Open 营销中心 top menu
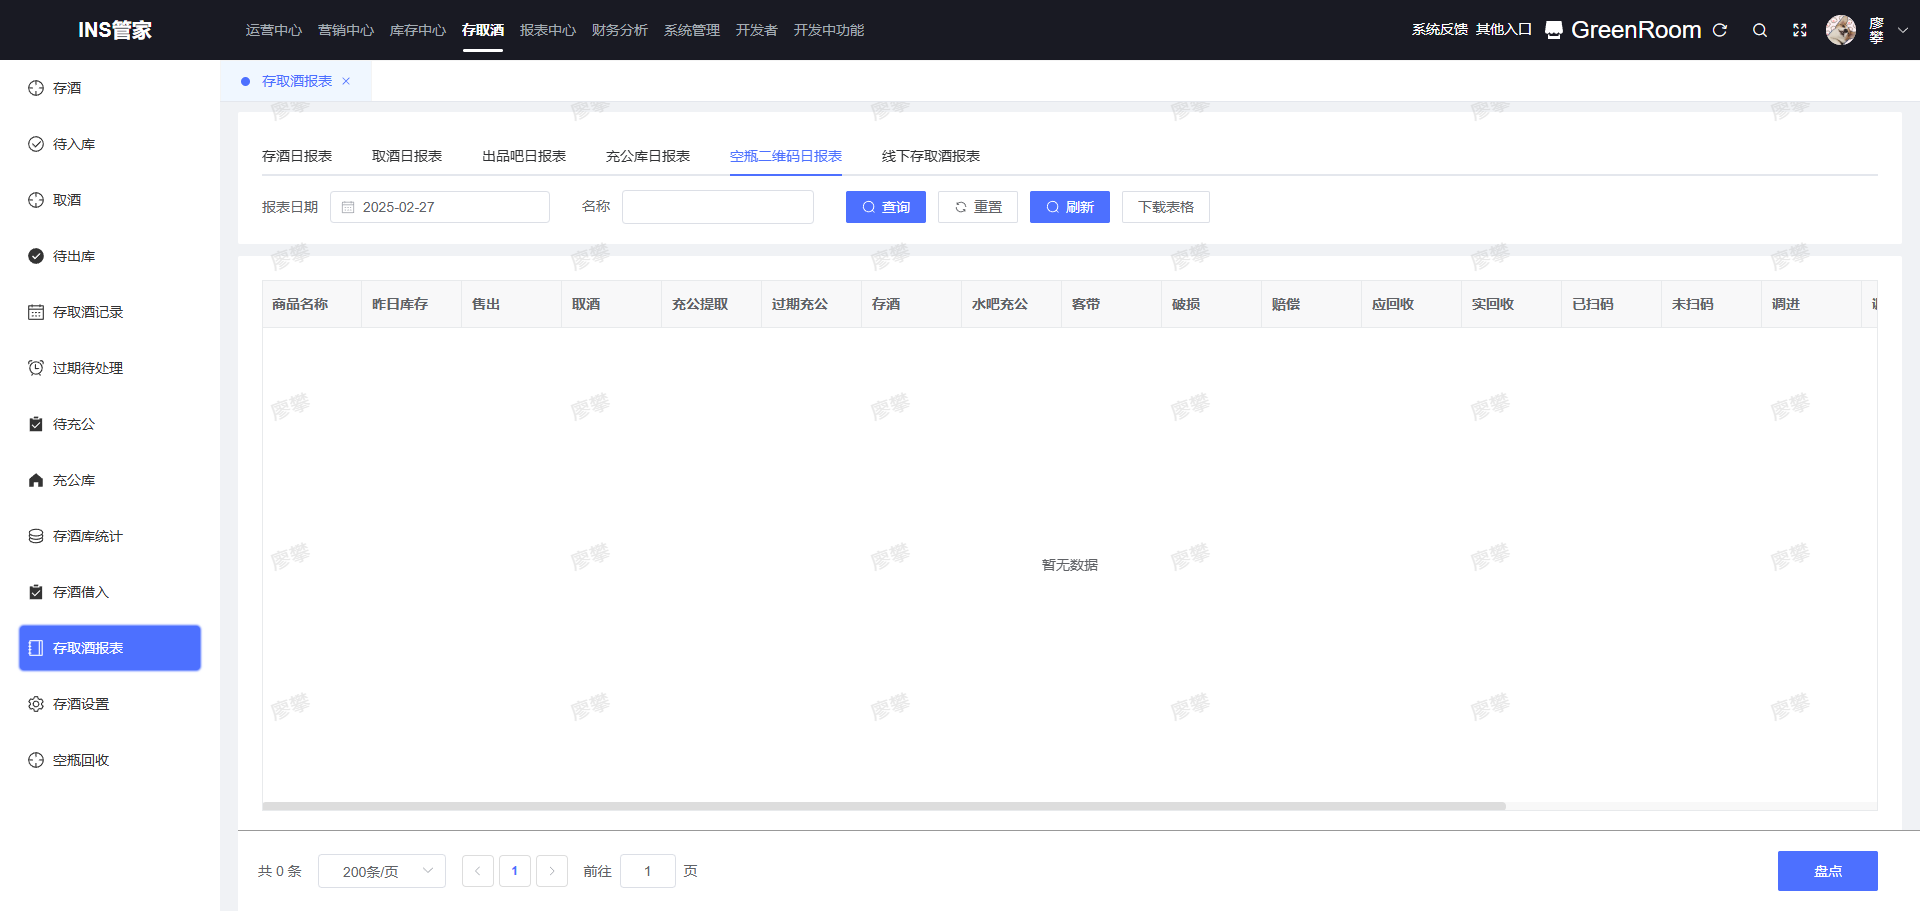The width and height of the screenshot is (1920, 911). click(x=346, y=30)
